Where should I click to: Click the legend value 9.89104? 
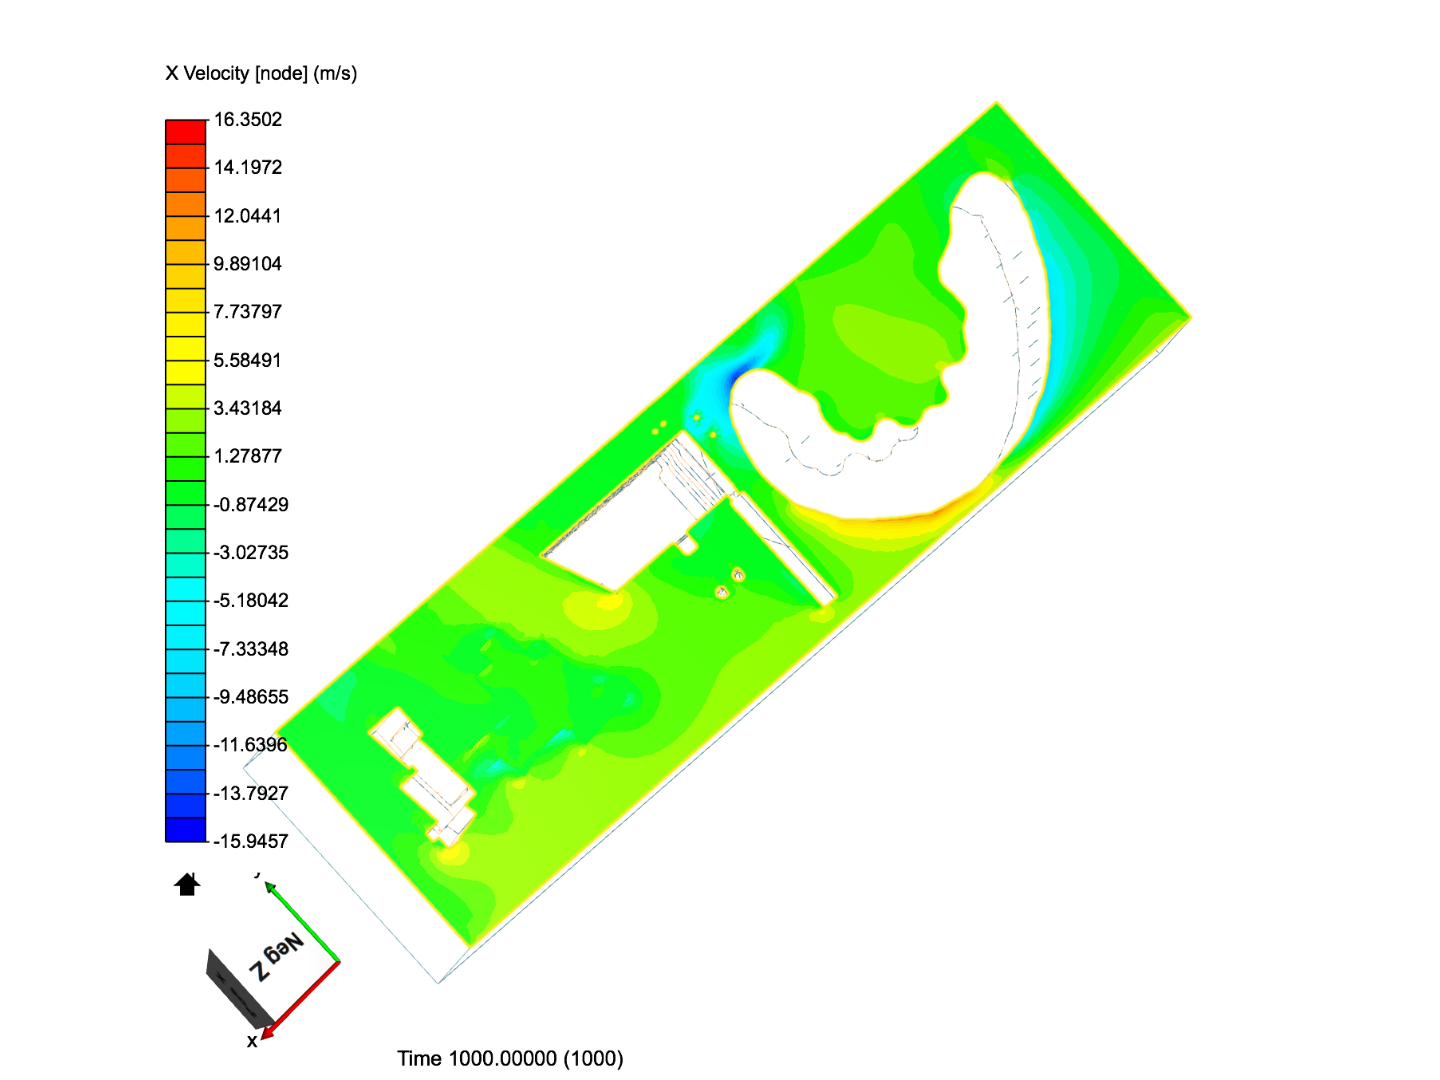248,264
